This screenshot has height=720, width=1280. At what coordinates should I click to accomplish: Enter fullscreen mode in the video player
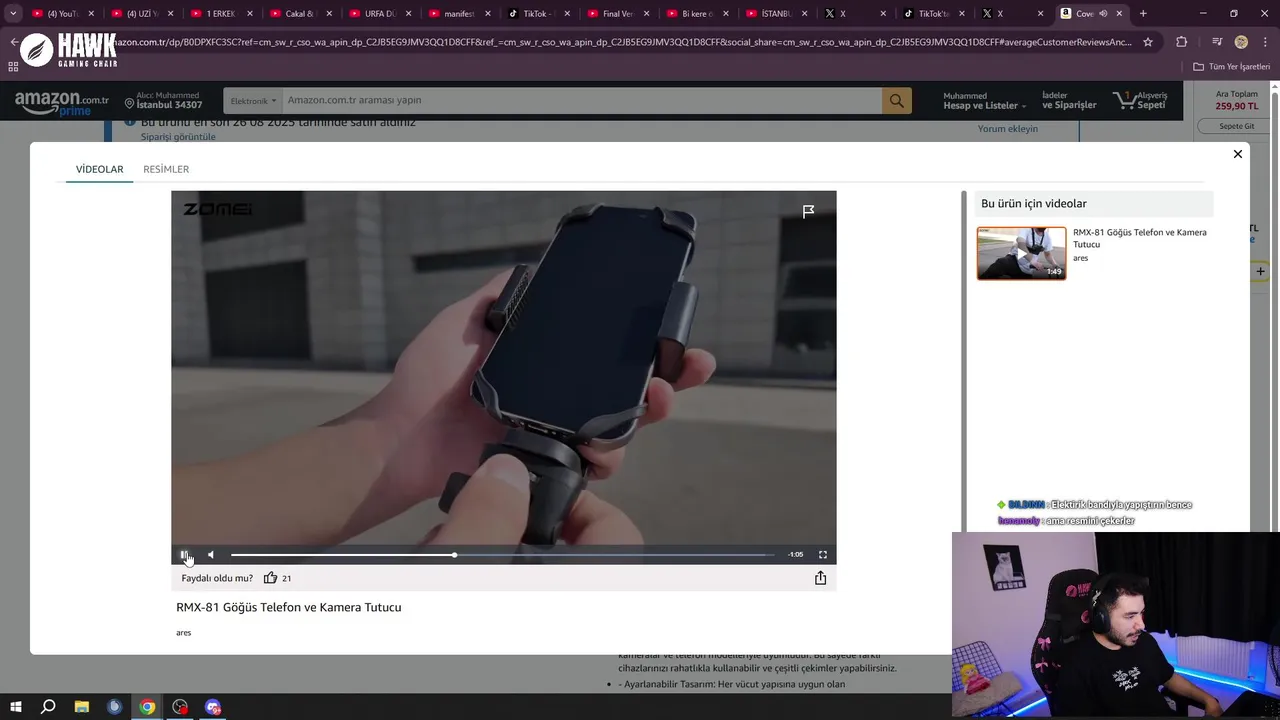[823, 555]
